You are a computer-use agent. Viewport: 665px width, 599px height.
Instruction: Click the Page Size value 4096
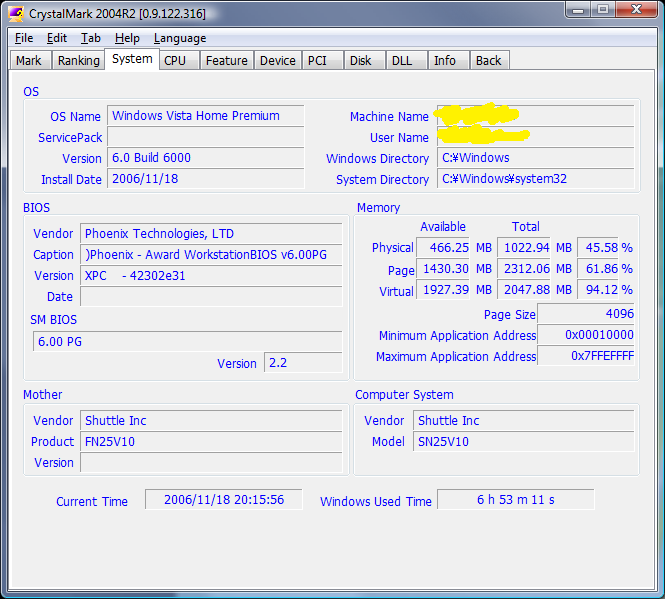point(586,313)
